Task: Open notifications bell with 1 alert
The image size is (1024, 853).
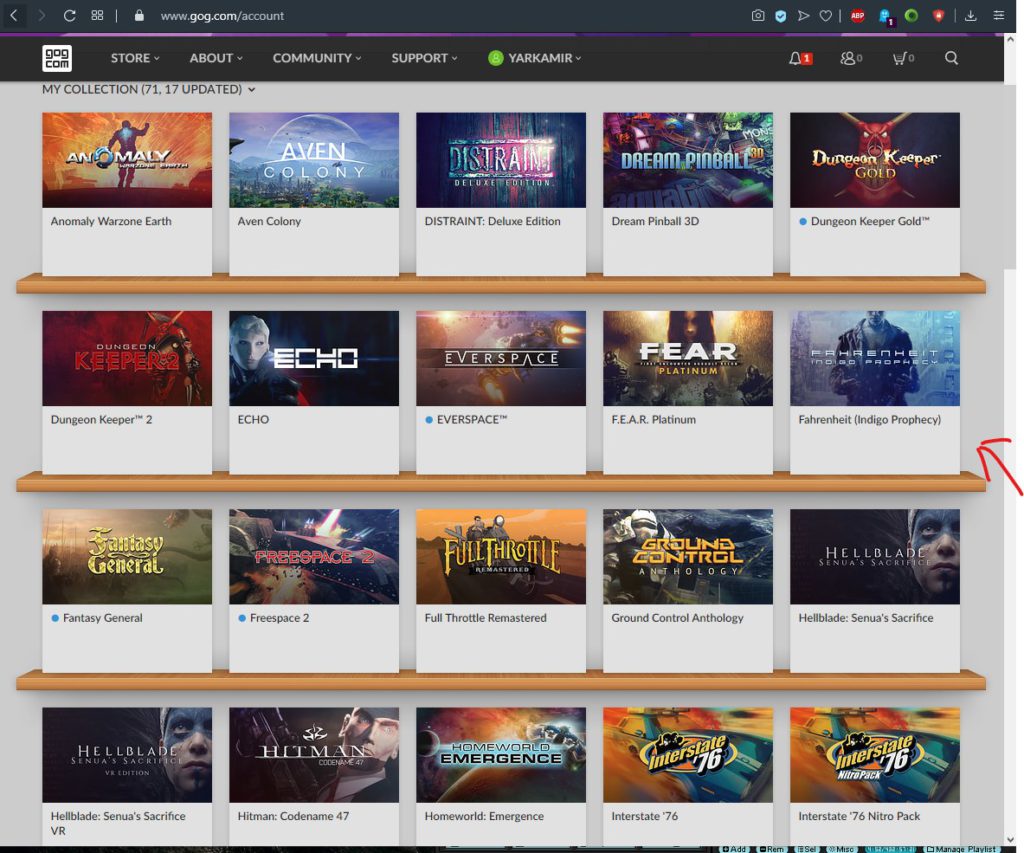Action: pyautogui.click(x=800, y=58)
